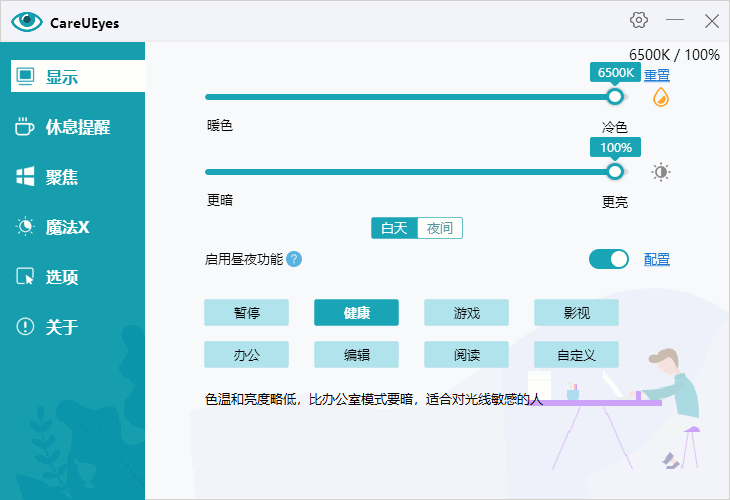Toggle the 启用昼夜功能 switch off
The height and width of the screenshot is (500, 730).
pos(608,259)
